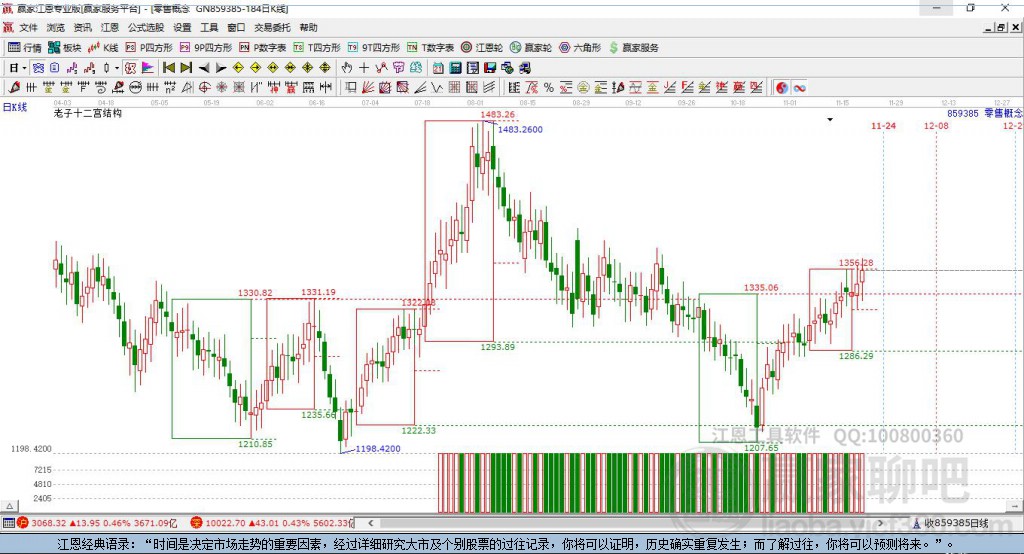Open the 帮助 menu
This screenshot has height=554, width=1024.
click(308, 27)
